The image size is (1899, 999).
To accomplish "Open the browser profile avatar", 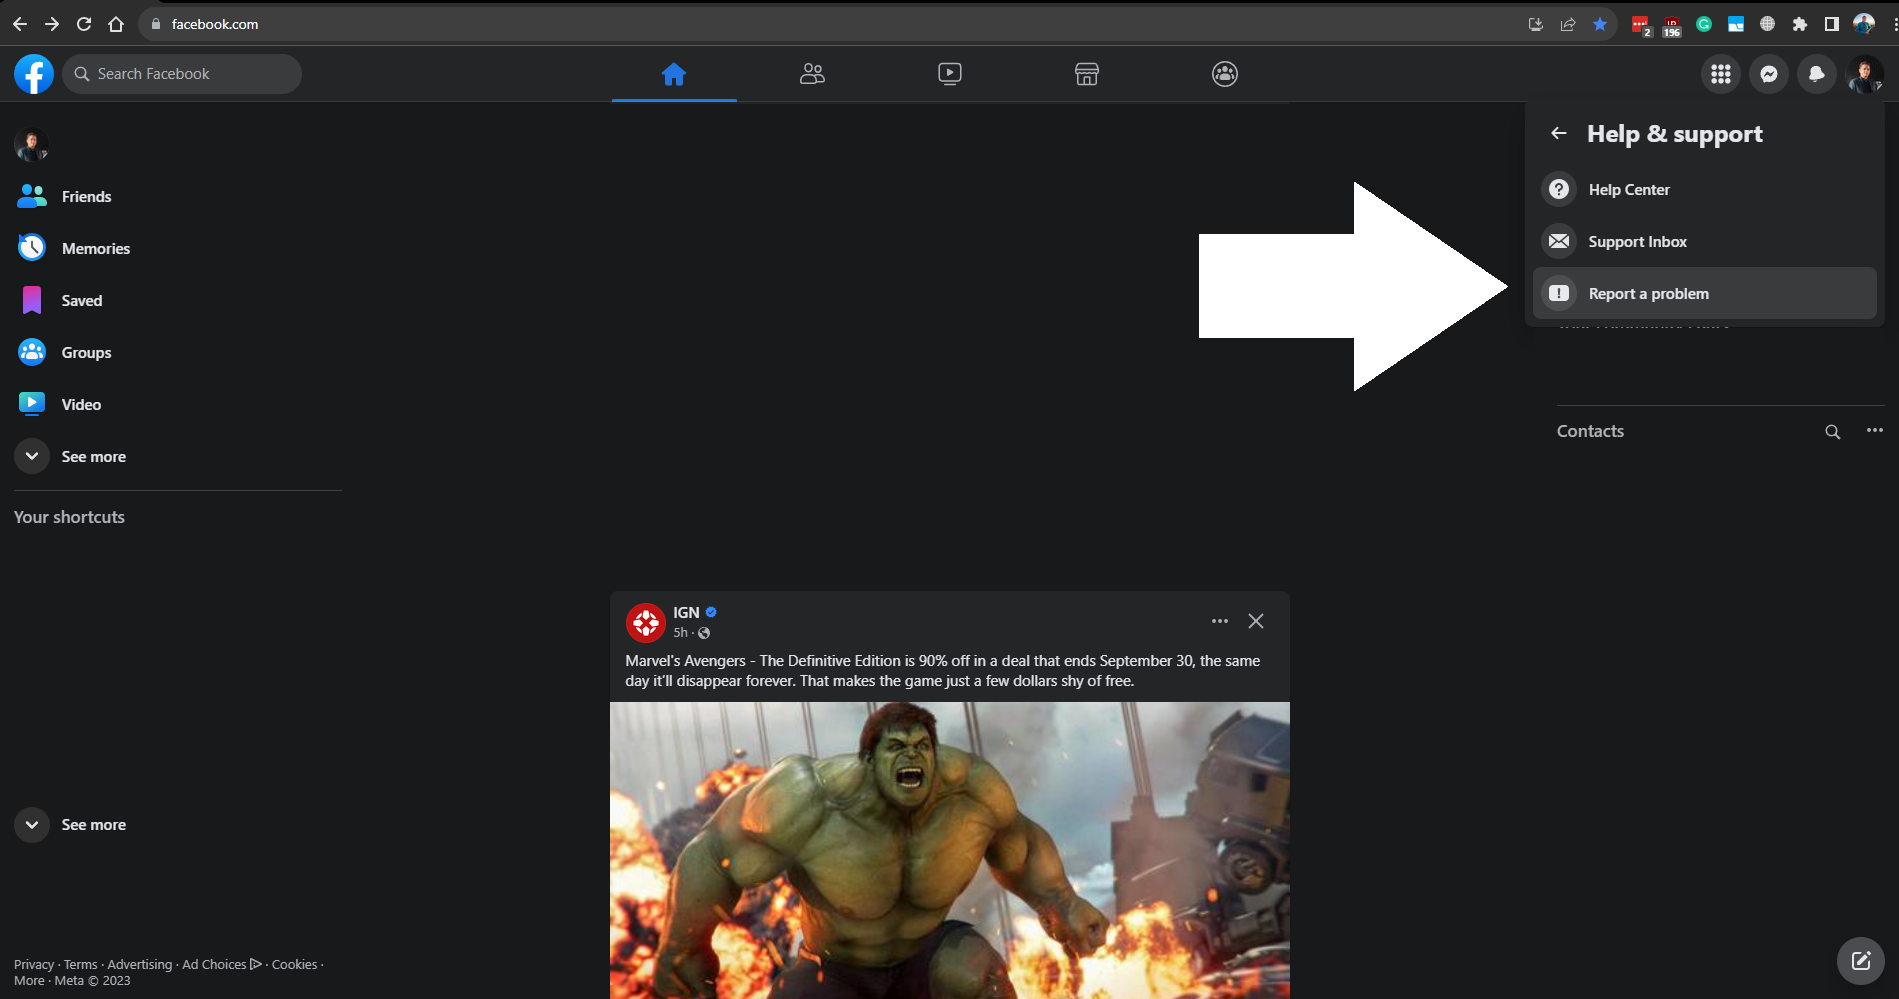I will (1864, 24).
